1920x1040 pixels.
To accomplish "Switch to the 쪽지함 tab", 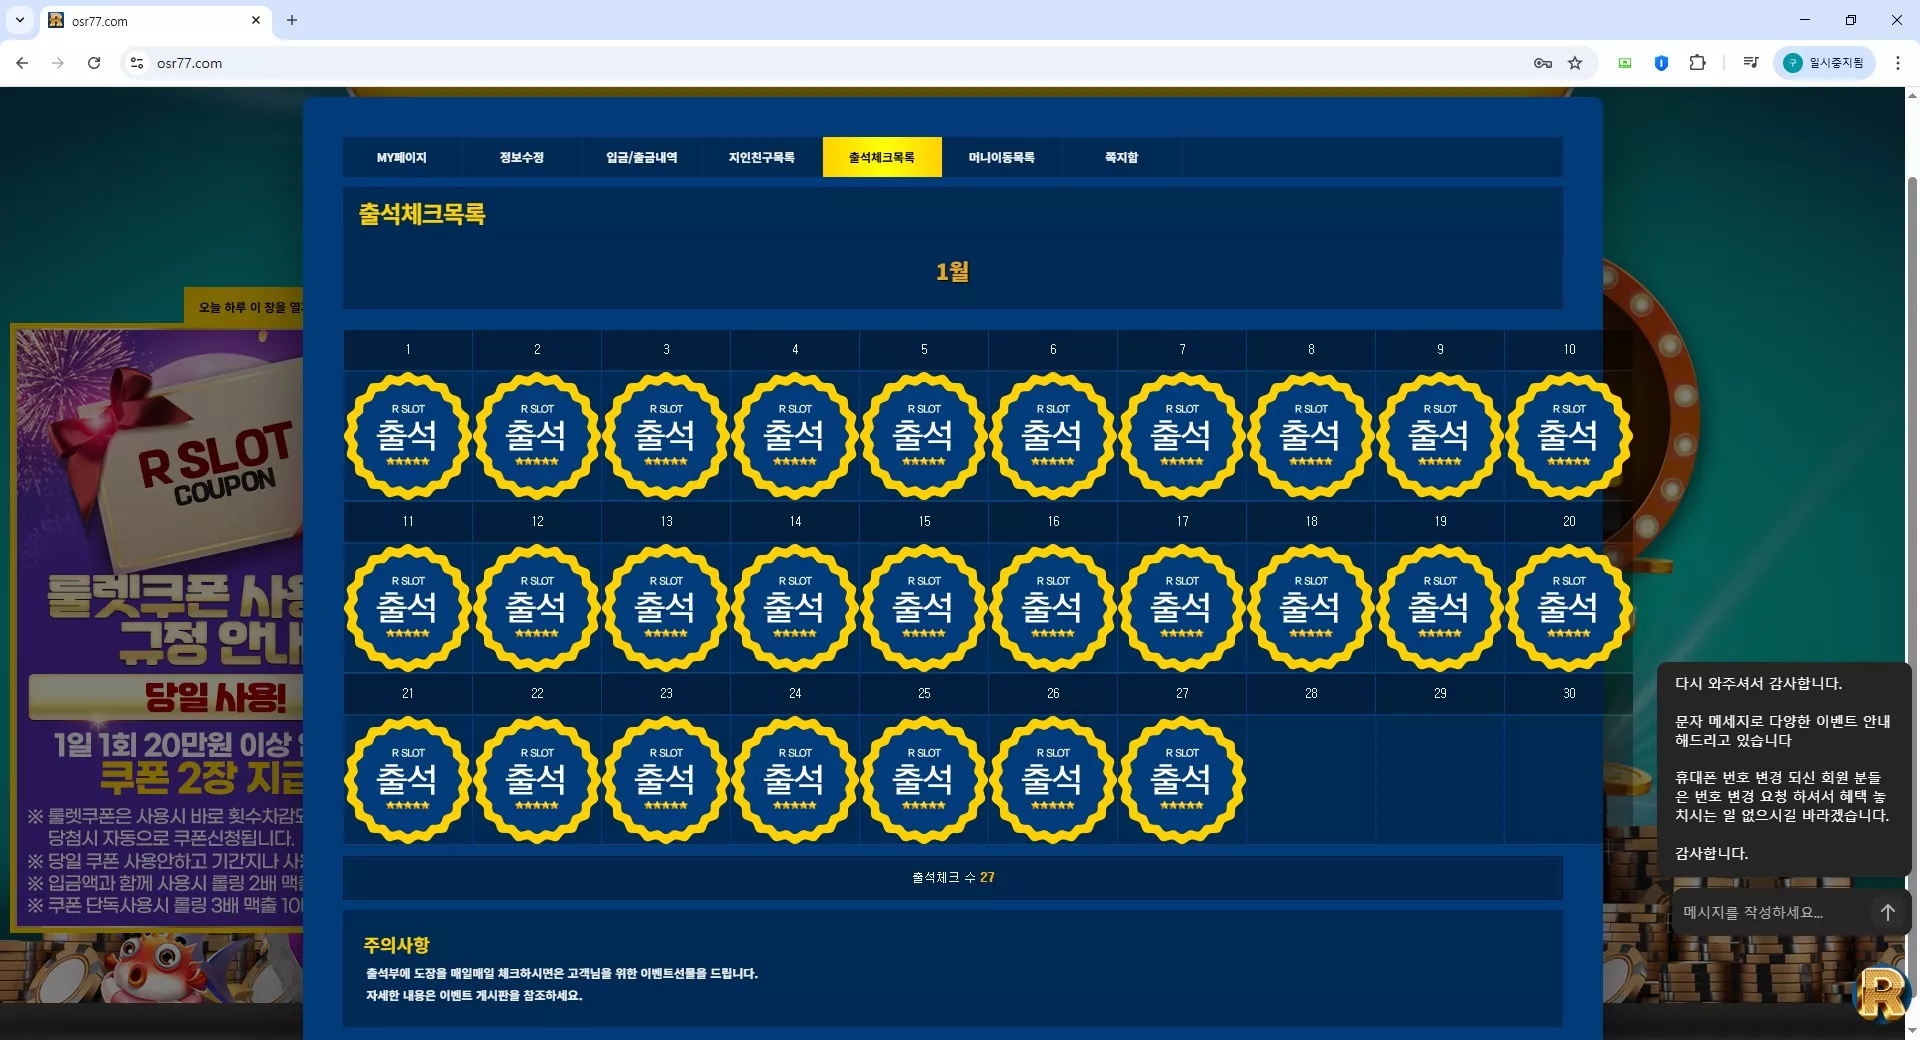I will (1122, 157).
